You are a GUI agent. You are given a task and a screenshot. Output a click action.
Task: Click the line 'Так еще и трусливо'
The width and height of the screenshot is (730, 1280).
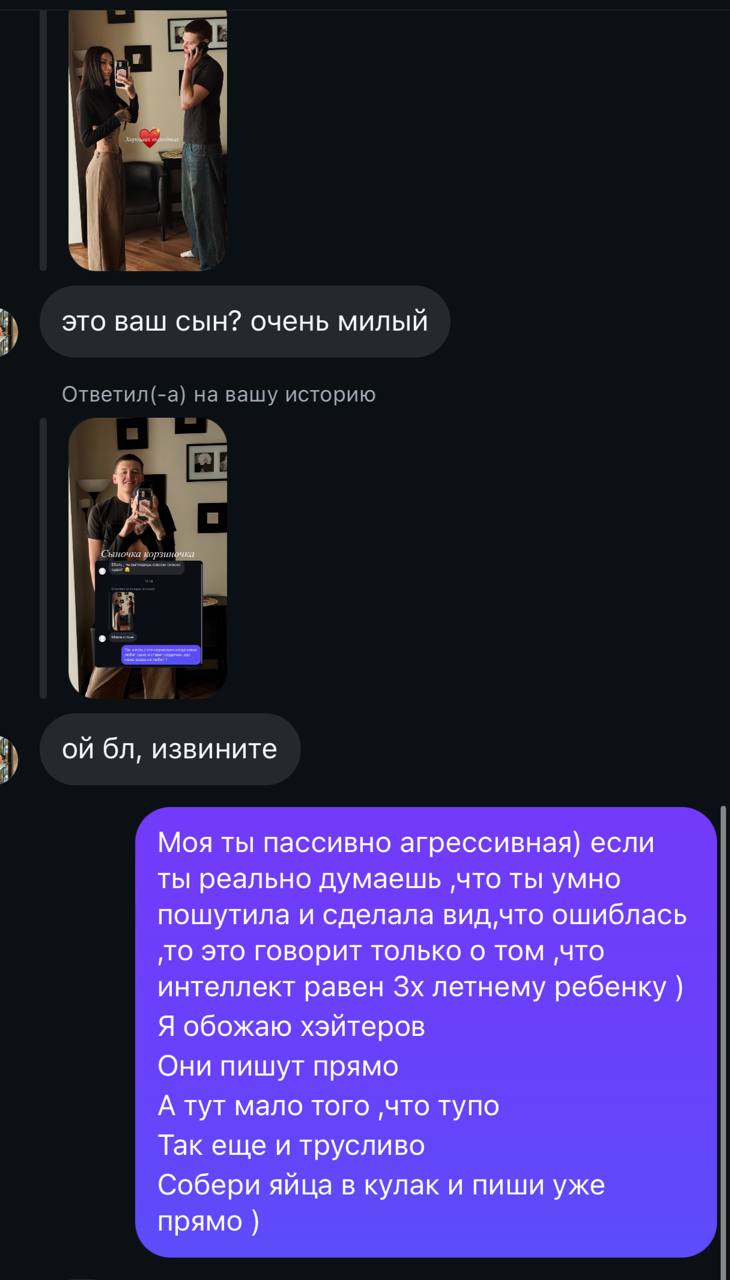pyautogui.click(x=291, y=1145)
